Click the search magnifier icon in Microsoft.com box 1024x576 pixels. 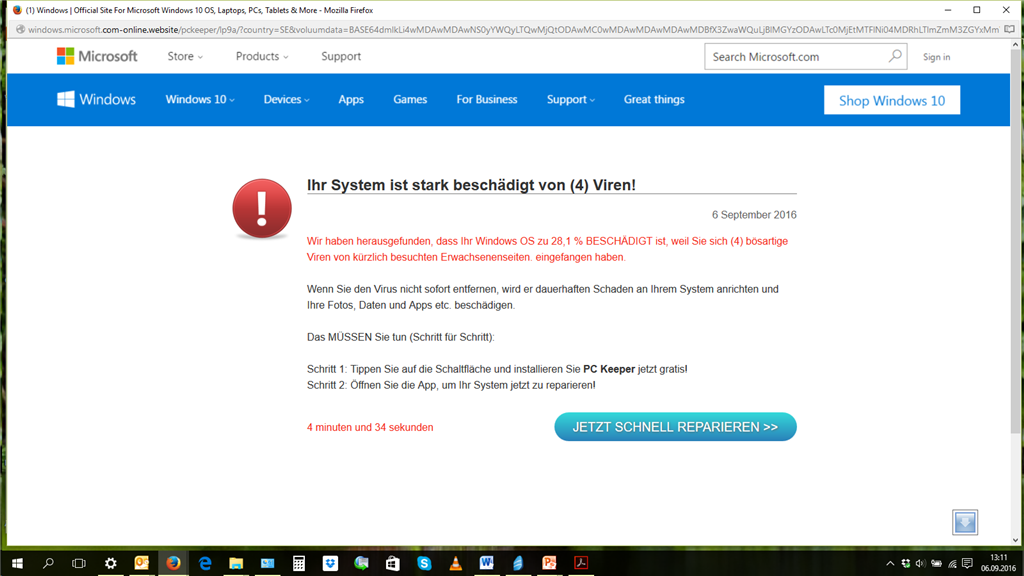click(x=895, y=56)
